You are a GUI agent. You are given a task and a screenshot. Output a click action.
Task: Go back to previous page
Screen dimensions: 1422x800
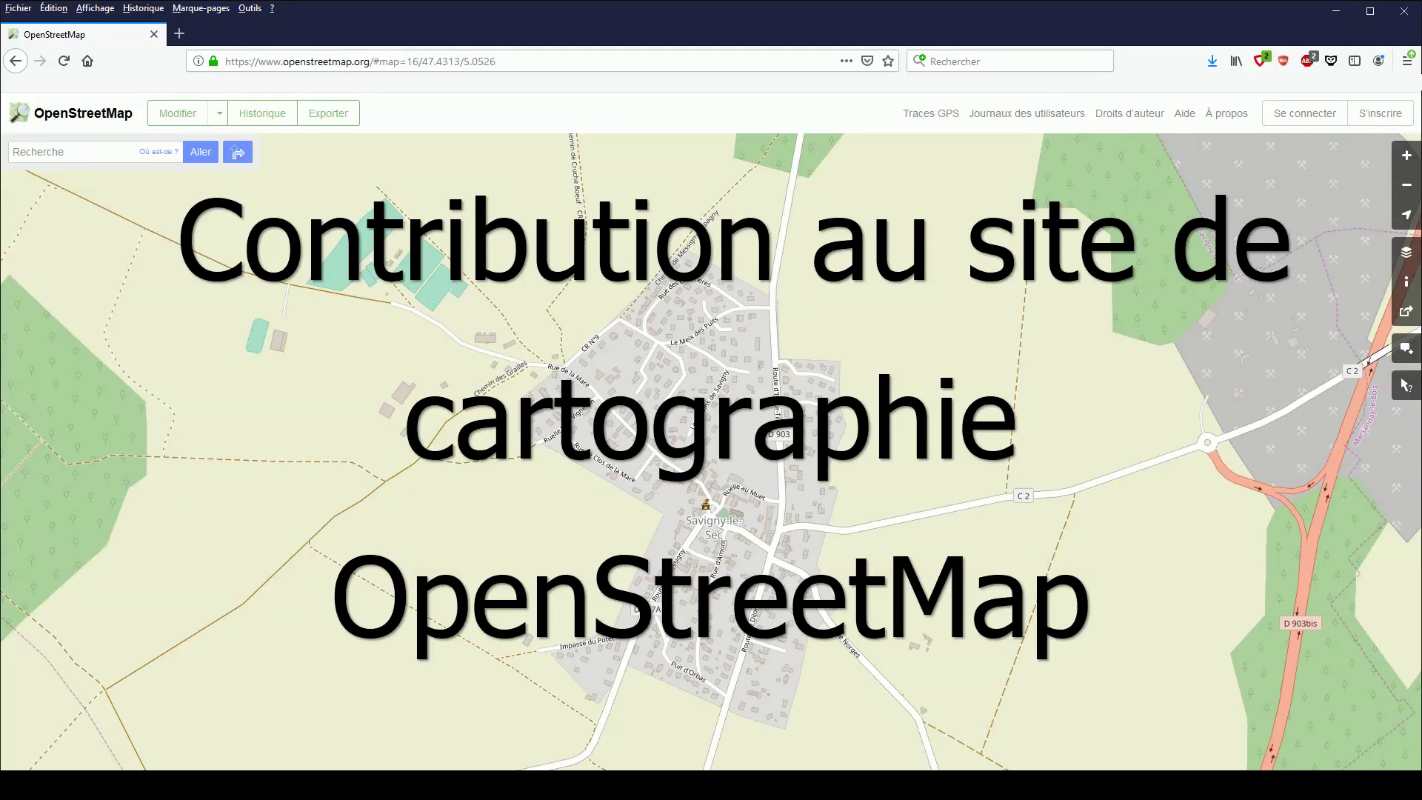(15, 61)
